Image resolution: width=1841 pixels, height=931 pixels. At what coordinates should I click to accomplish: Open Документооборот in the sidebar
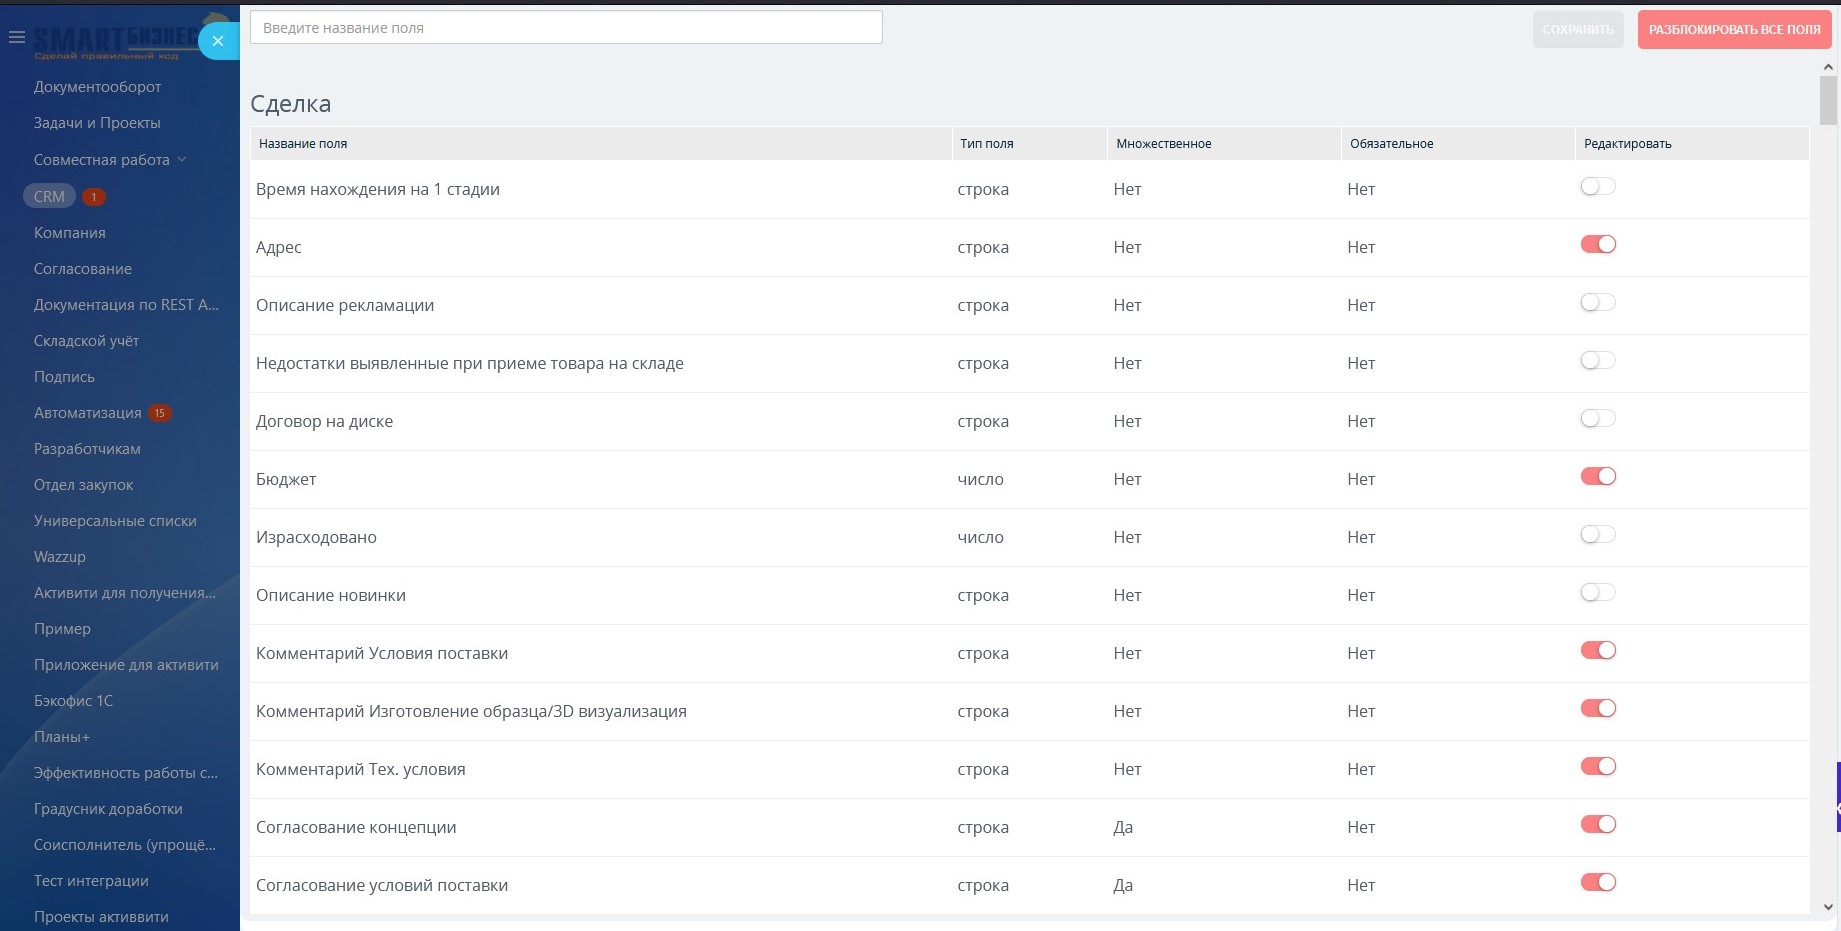[x=97, y=87]
